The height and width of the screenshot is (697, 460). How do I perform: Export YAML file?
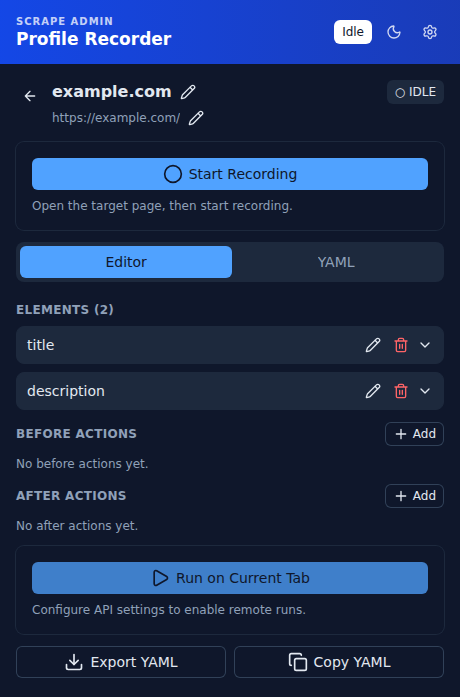point(121,662)
